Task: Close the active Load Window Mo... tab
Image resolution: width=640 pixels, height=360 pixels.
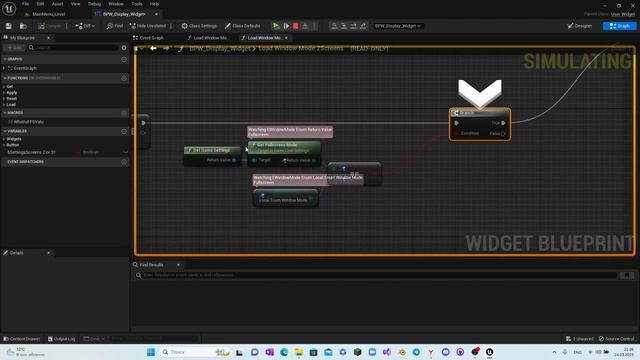Action: pyautogui.click(x=286, y=38)
